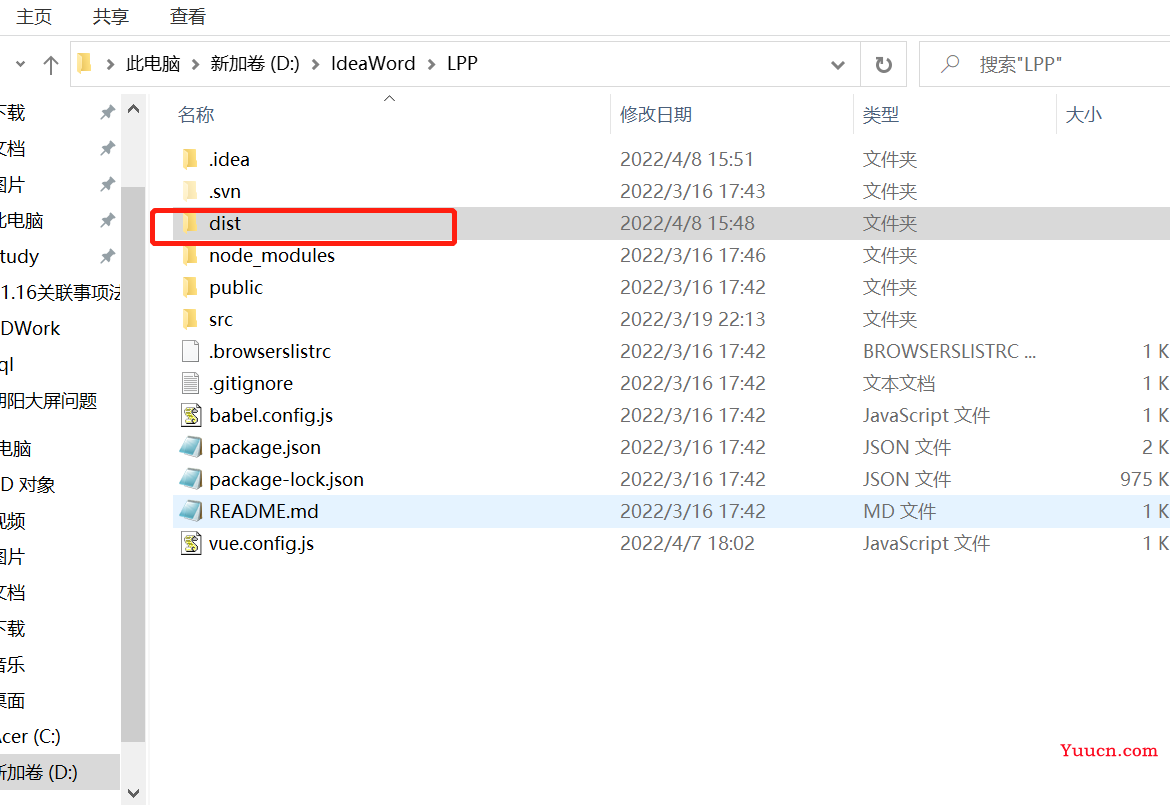Sort by 修改日期 column header

656,114
